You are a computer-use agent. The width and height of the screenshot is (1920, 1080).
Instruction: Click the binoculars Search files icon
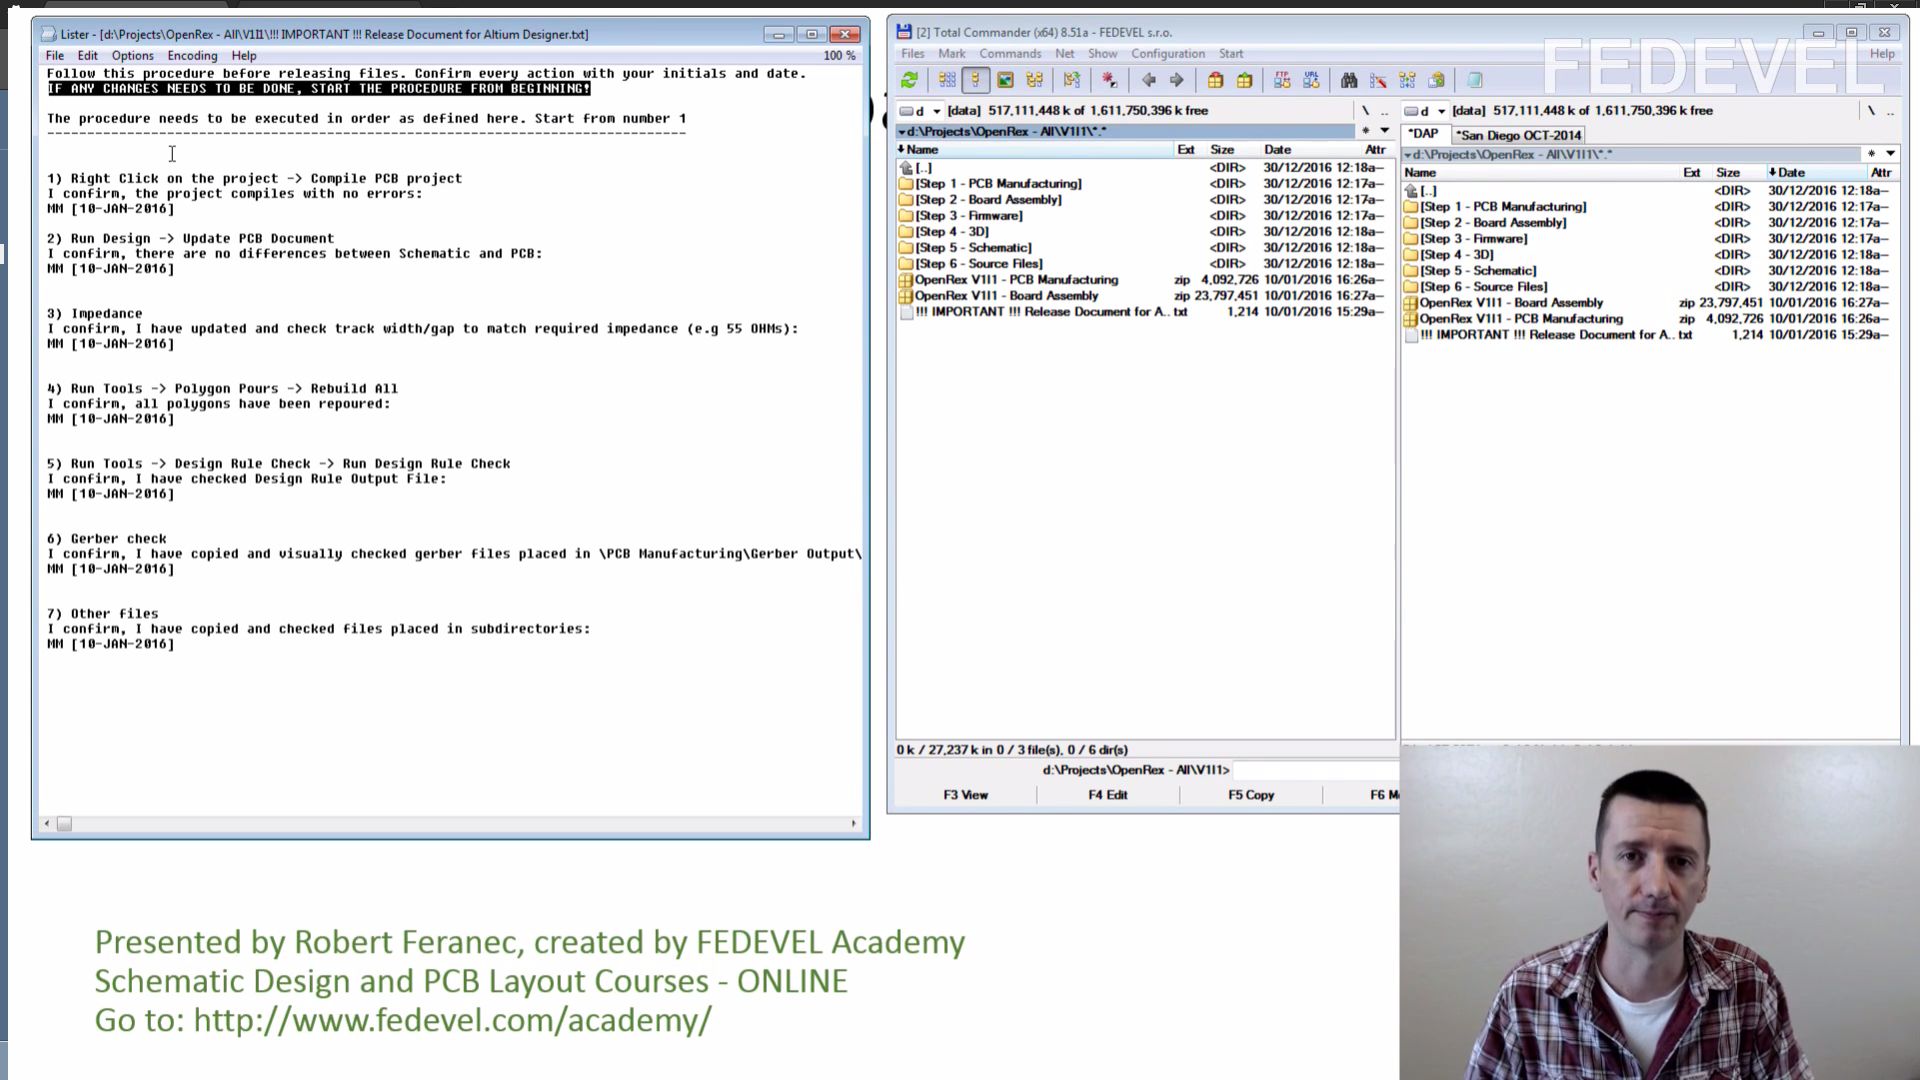click(x=1348, y=80)
